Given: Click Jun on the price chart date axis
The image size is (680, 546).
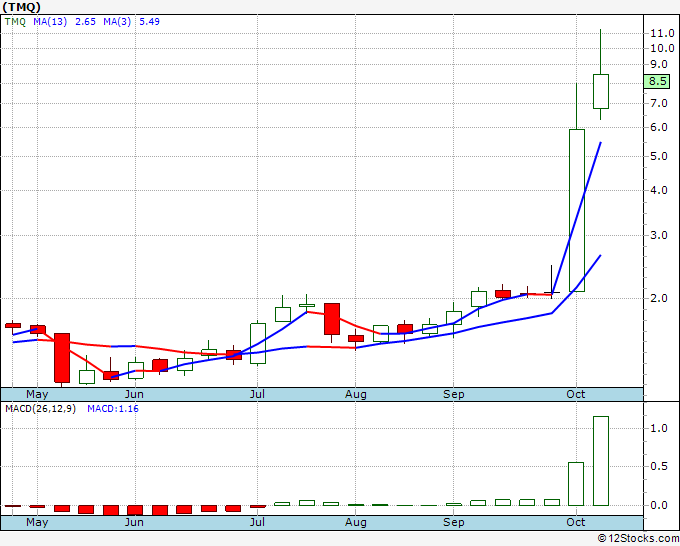Looking at the screenshot, I should coord(134,394).
